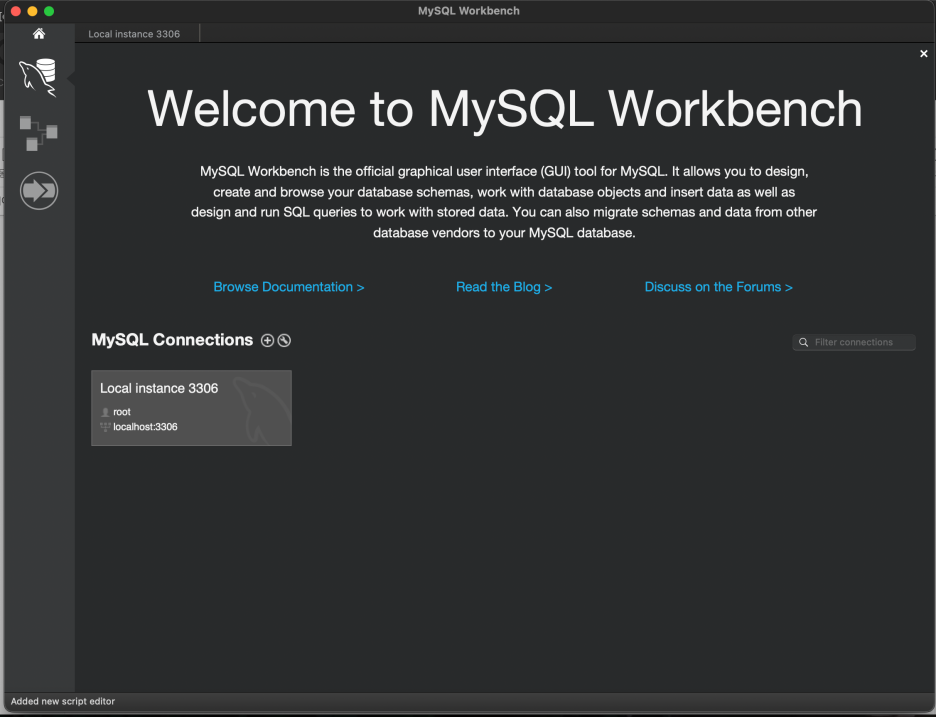The height and width of the screenshot is (717, 936).
Task: Click the red close window button
Action: 16,11
